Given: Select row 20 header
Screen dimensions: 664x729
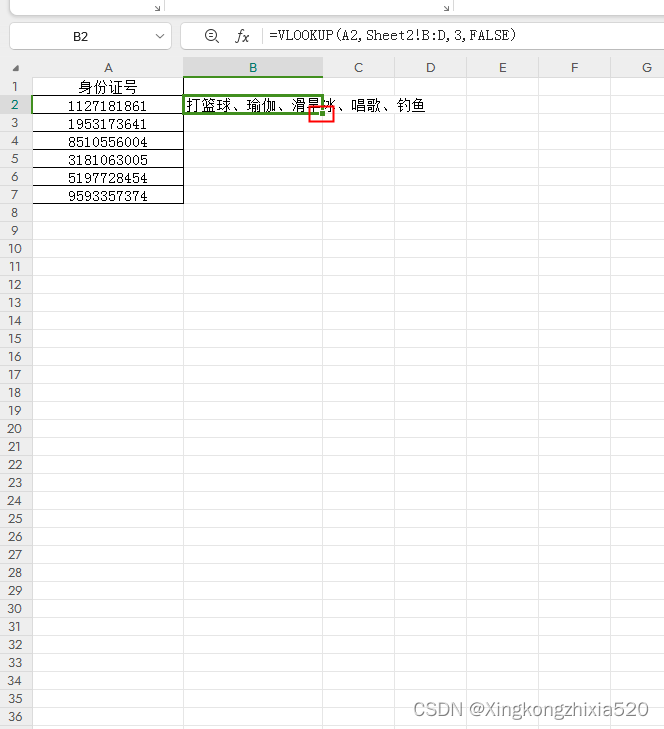Looking at the screenshot, I should click(15, 429).
